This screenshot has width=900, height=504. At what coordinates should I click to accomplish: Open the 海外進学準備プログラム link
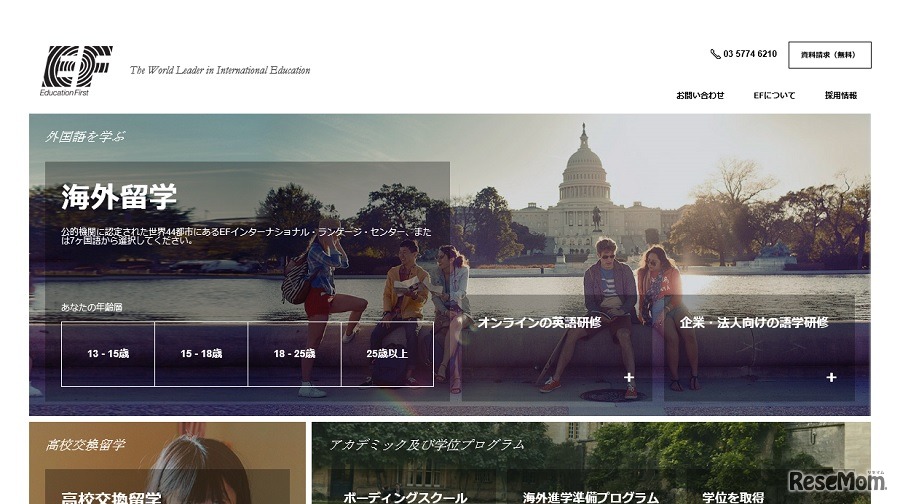tap(590, 497)
